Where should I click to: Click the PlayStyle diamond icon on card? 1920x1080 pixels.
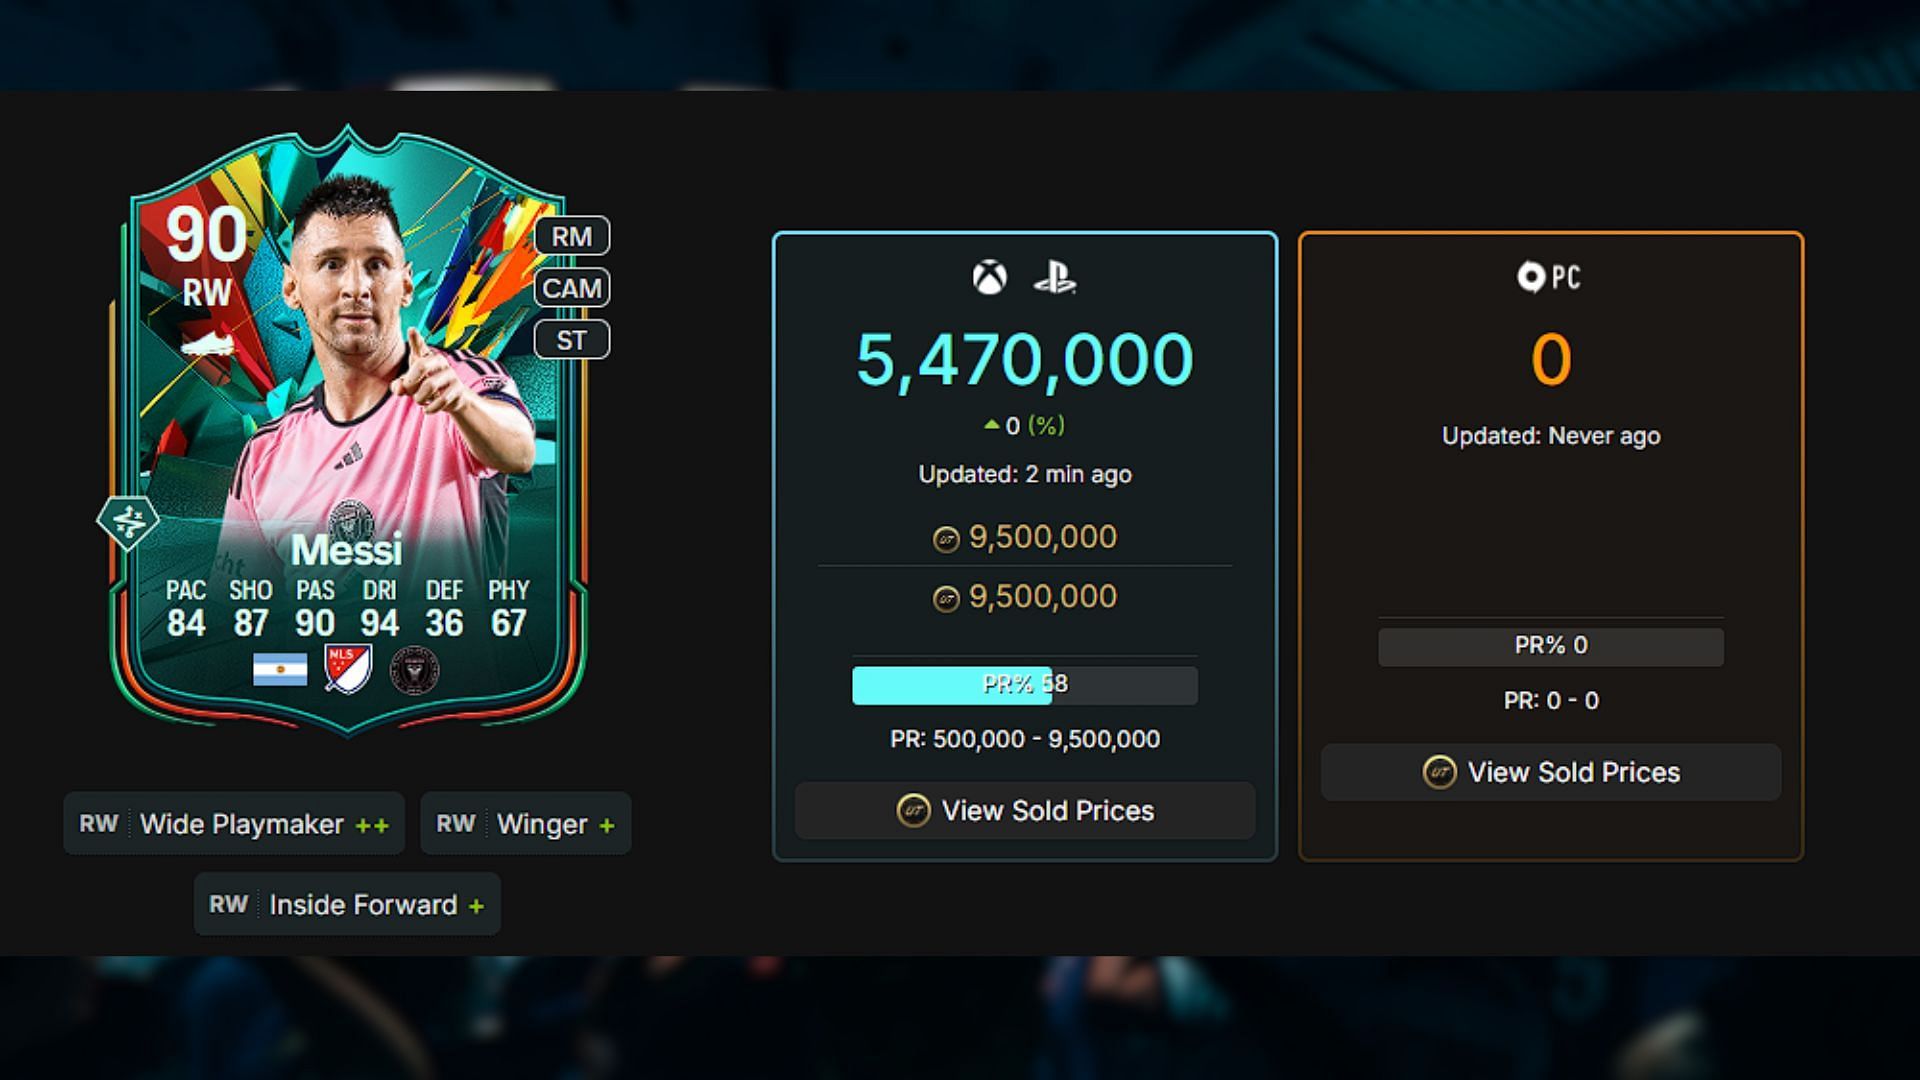[128, 521]
